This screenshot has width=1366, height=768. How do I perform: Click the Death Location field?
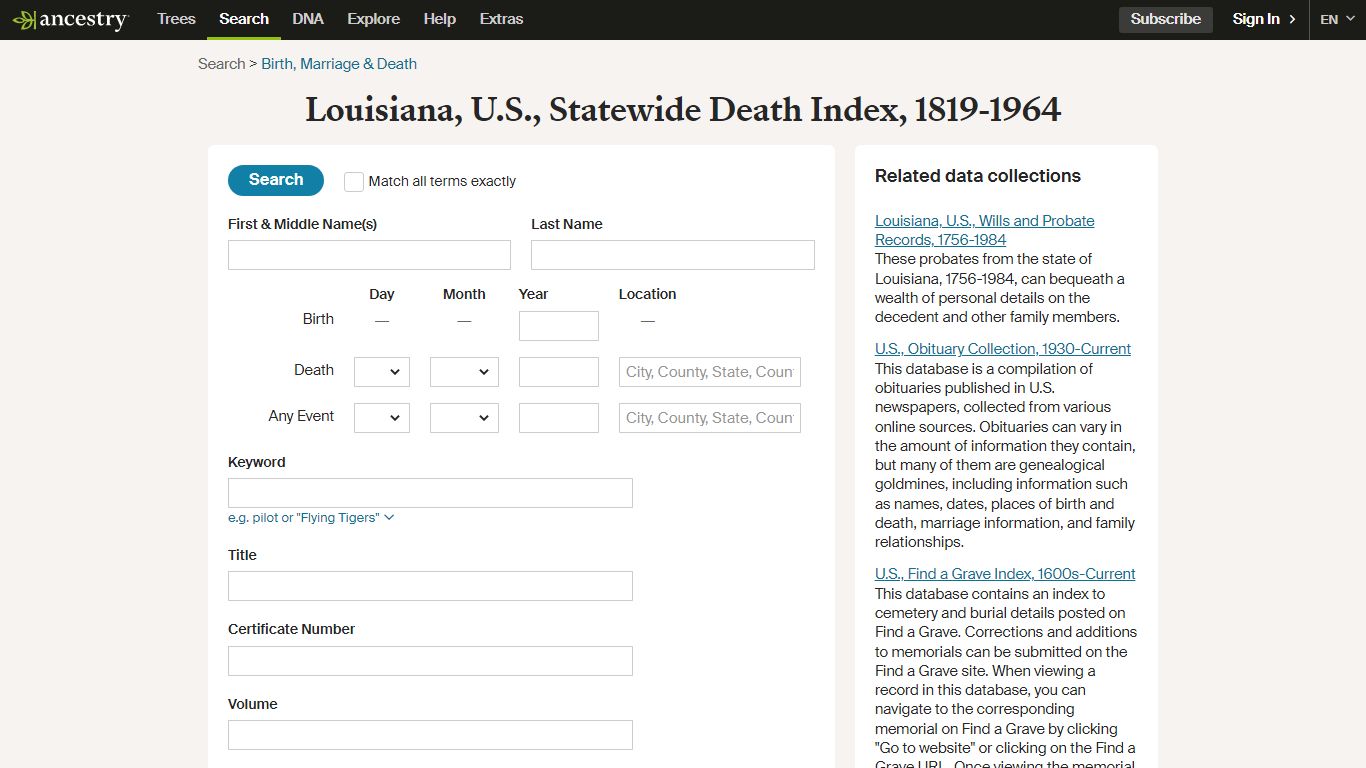tap(710, 372)
